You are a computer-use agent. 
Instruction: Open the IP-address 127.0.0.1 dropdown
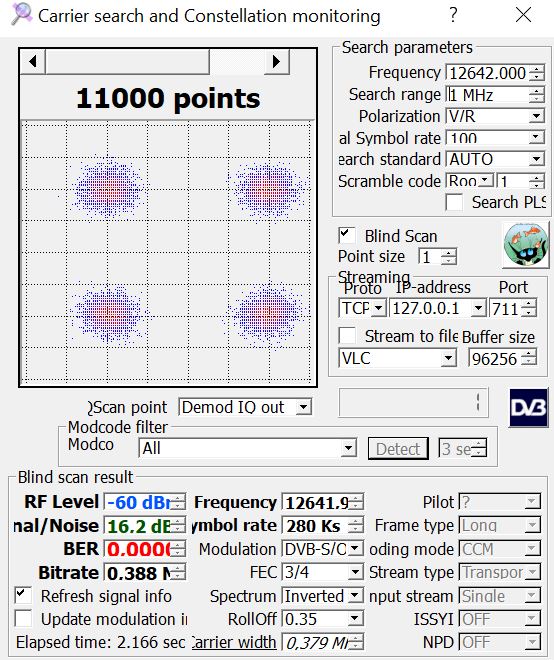click(x=479, y=309)
